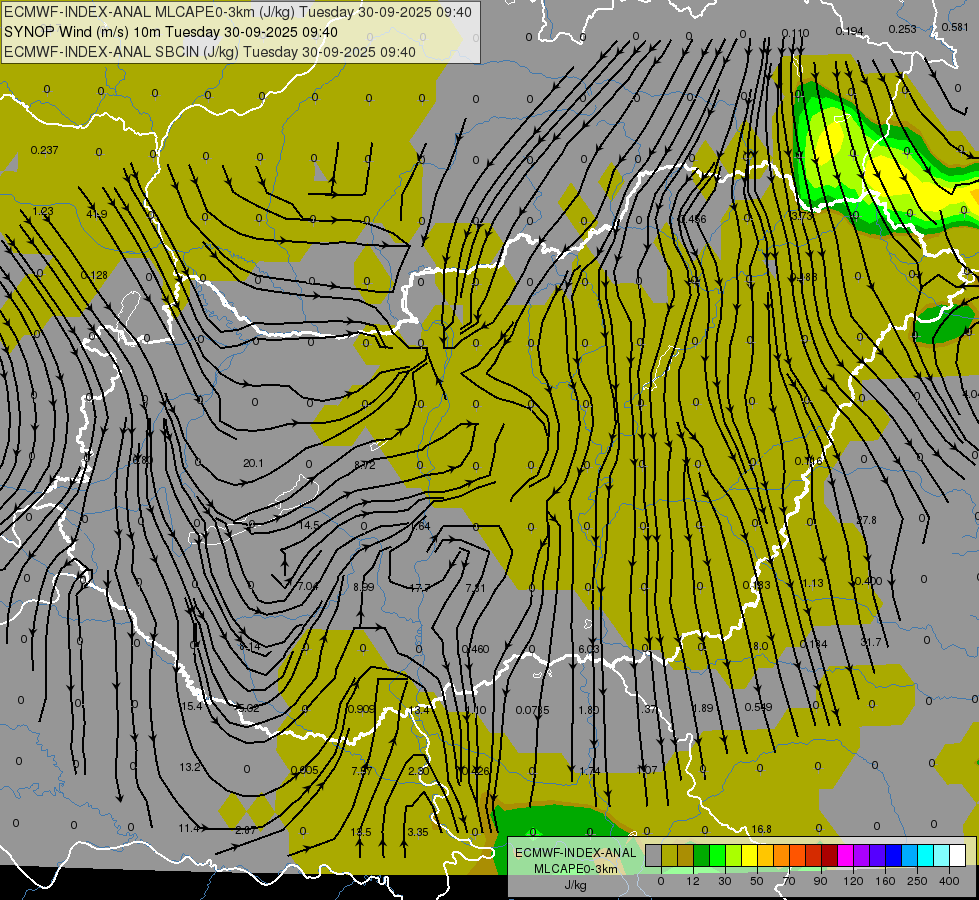Click the legend tick label 160

[885, 881]
